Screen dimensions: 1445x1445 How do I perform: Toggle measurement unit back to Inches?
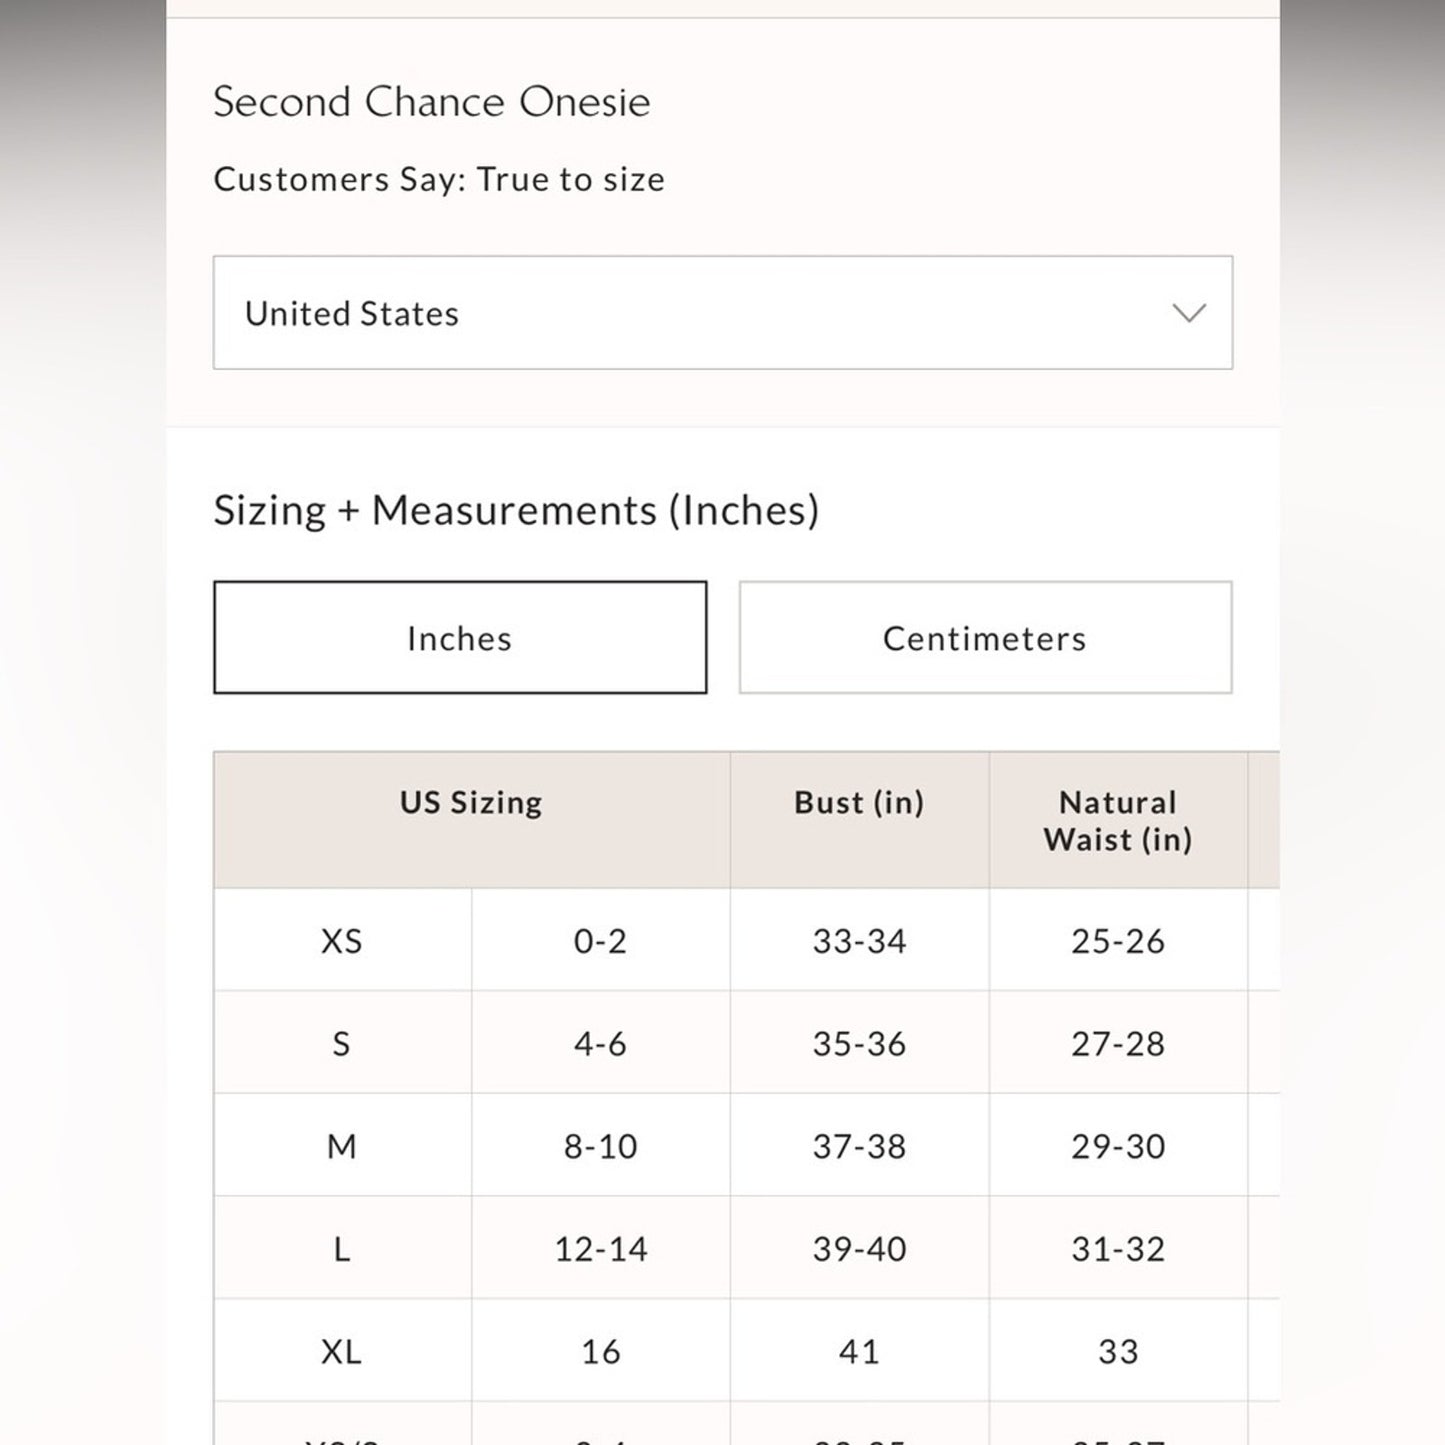(459, 637)
